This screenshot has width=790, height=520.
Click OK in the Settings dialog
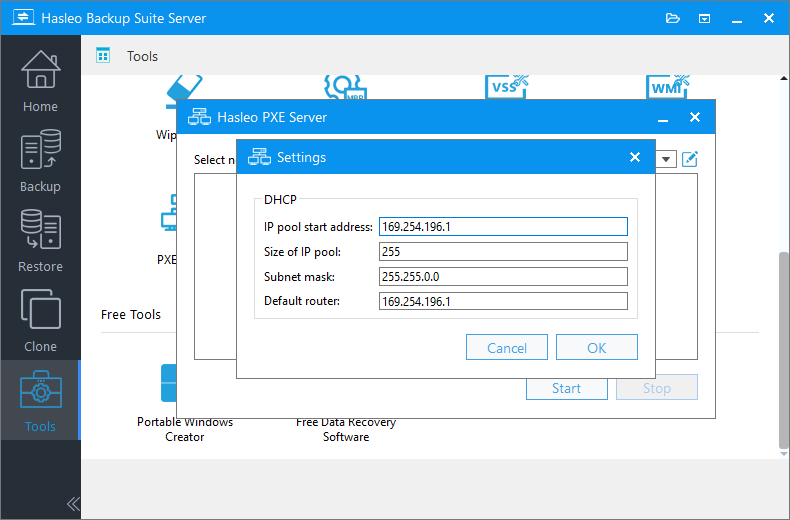(597, 347)
